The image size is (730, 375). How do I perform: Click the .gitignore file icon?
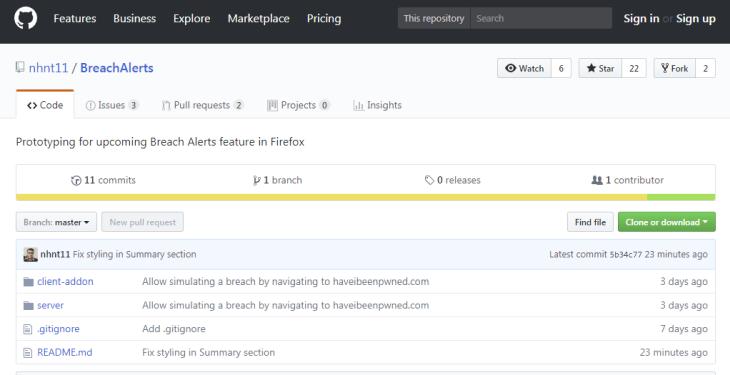[x=28, y=329]
